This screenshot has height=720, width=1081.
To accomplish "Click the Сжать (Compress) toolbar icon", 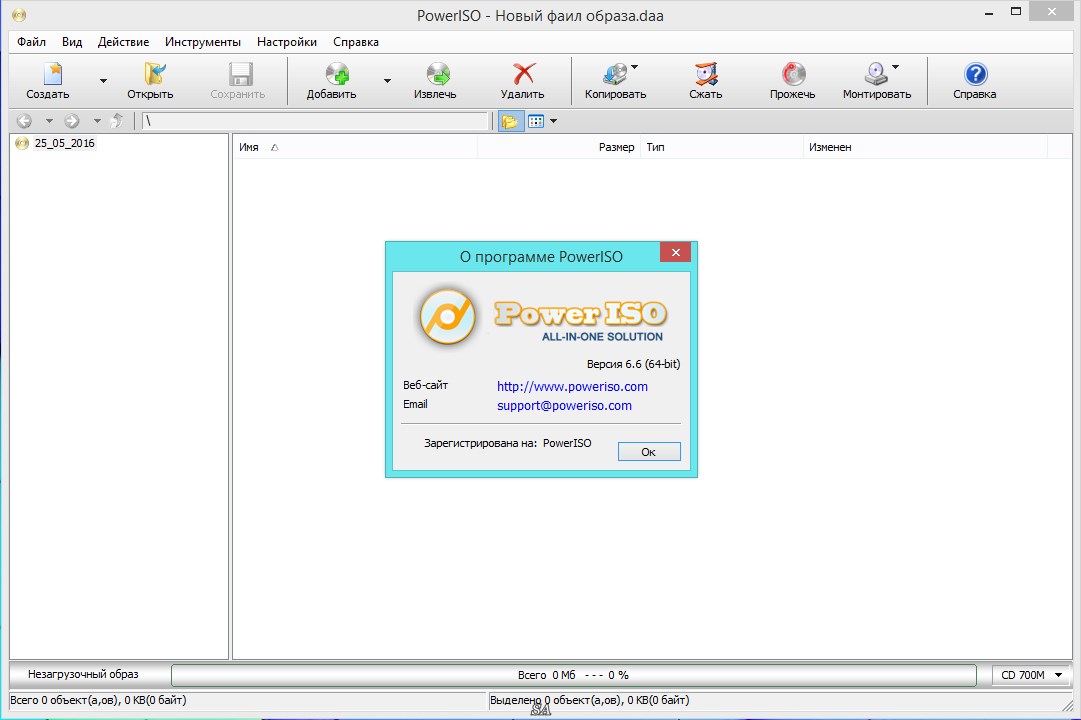I will [706, 74].
